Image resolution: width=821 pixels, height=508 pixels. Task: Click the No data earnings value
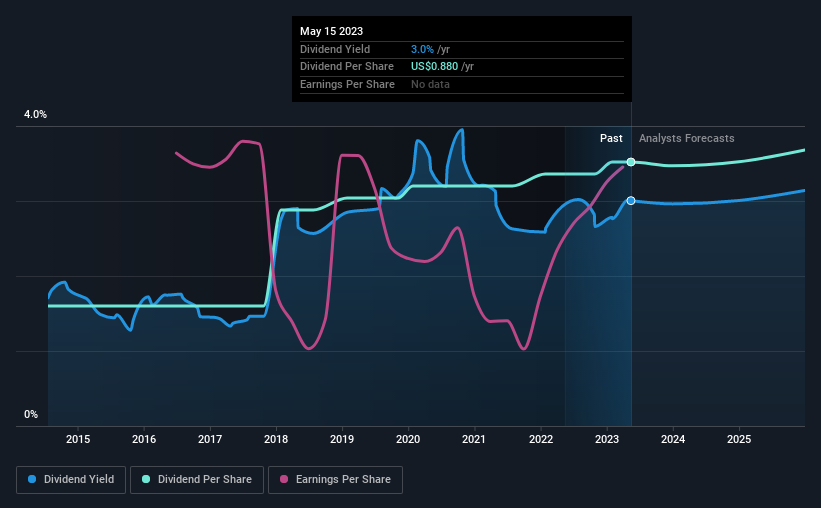(430, 84)
